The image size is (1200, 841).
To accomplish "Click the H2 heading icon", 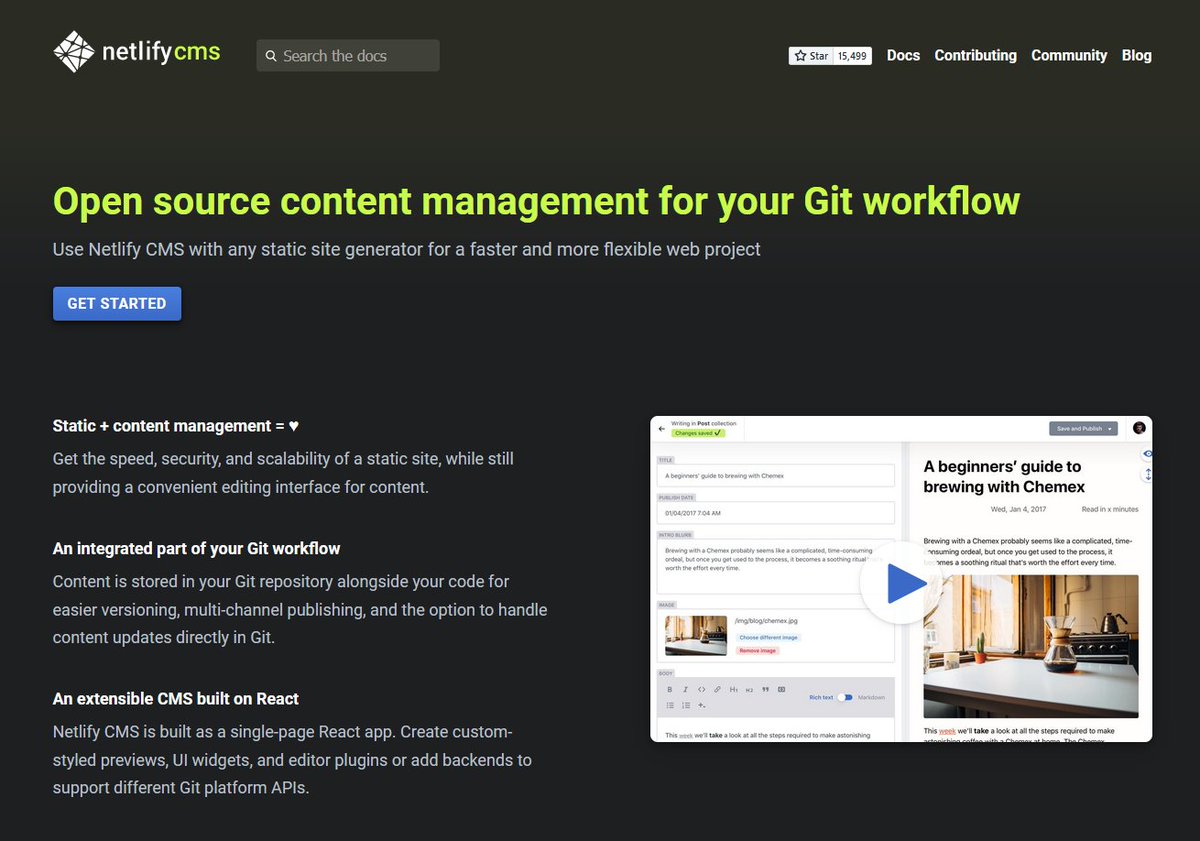I will (749, 690).
